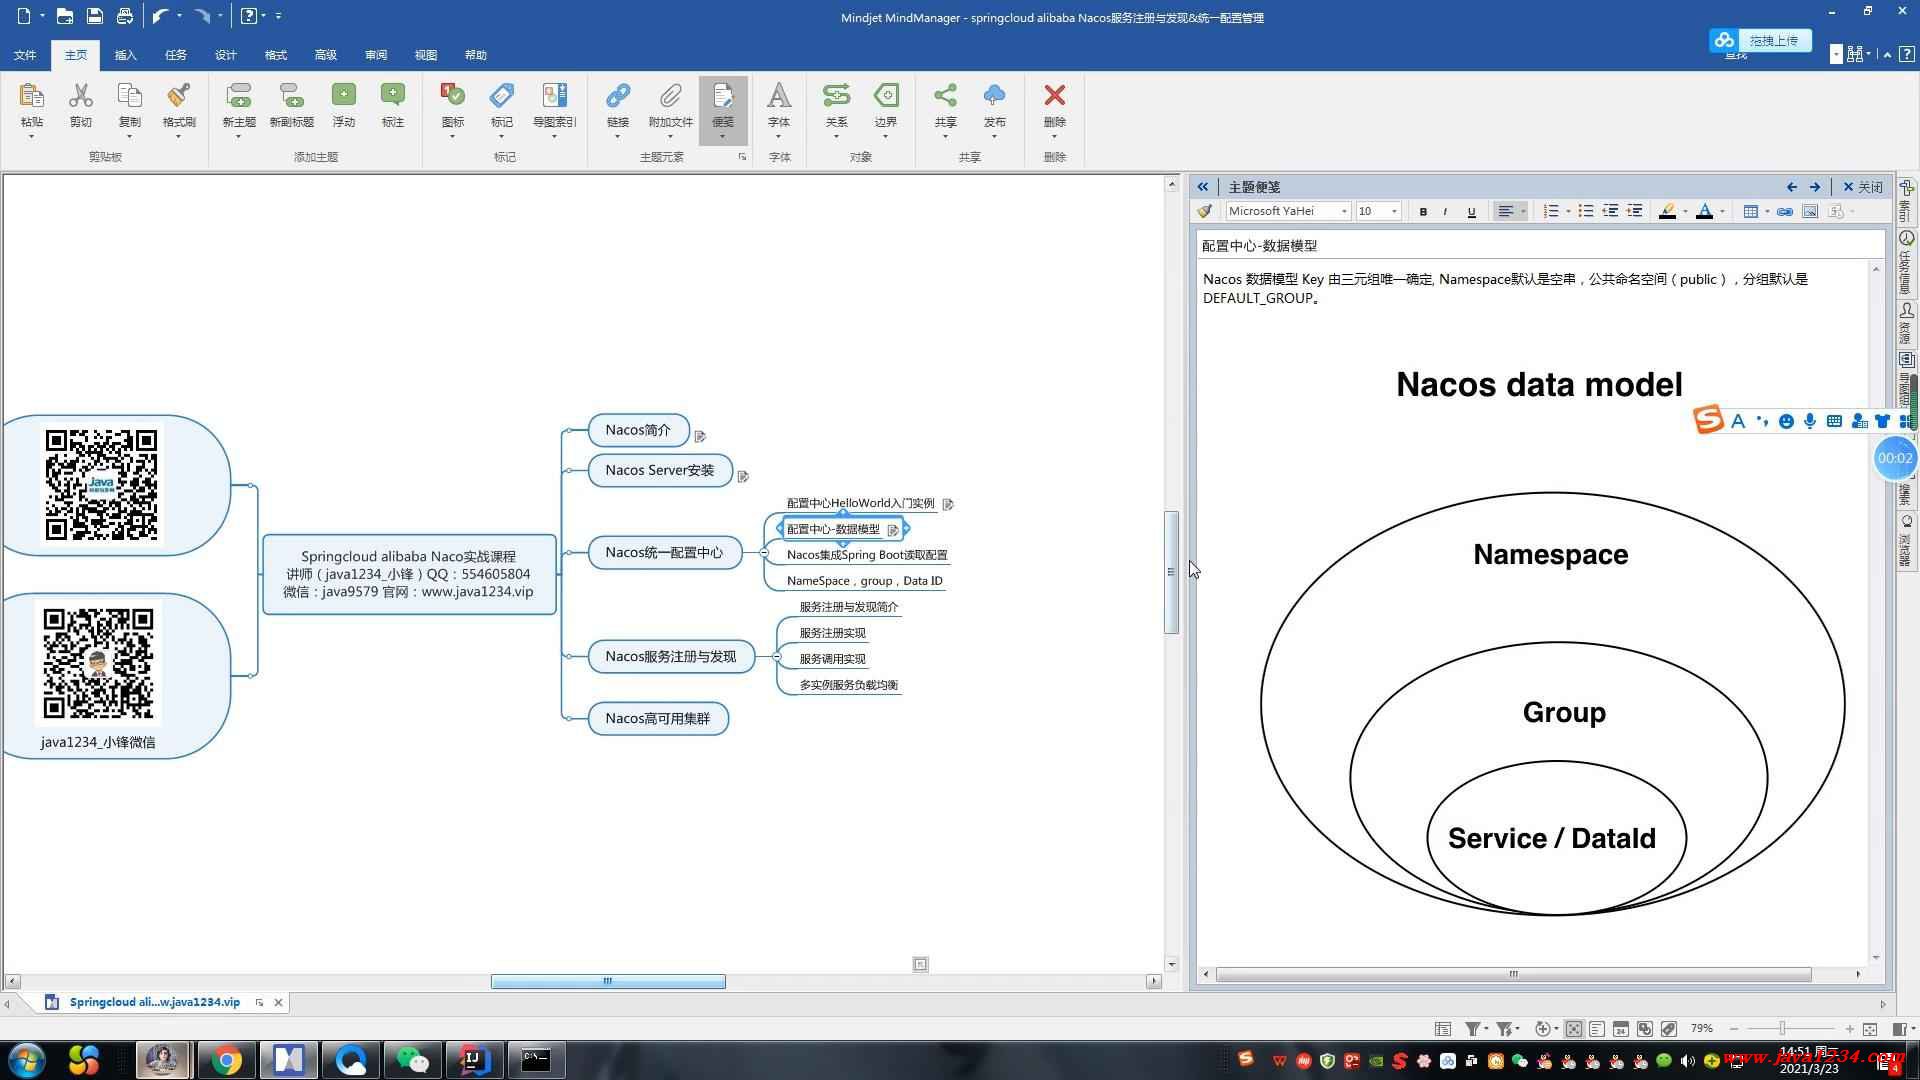The width and height of the screenshot is (1920, 1080).
Task: Toggle bulleted list in notes toolbar
Action: [x=1586, y=211]
